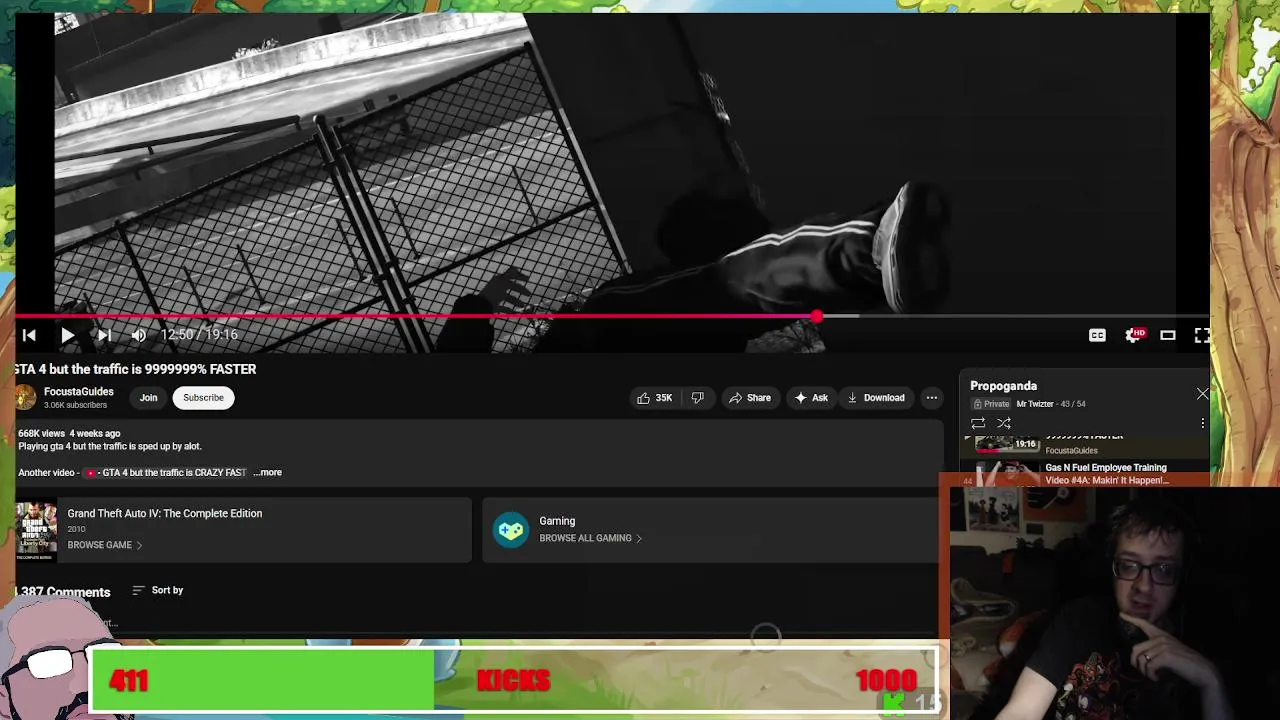Open the Gaming category icon
The height and width of the screenshot is (720, 1280).
click(511, 530)
